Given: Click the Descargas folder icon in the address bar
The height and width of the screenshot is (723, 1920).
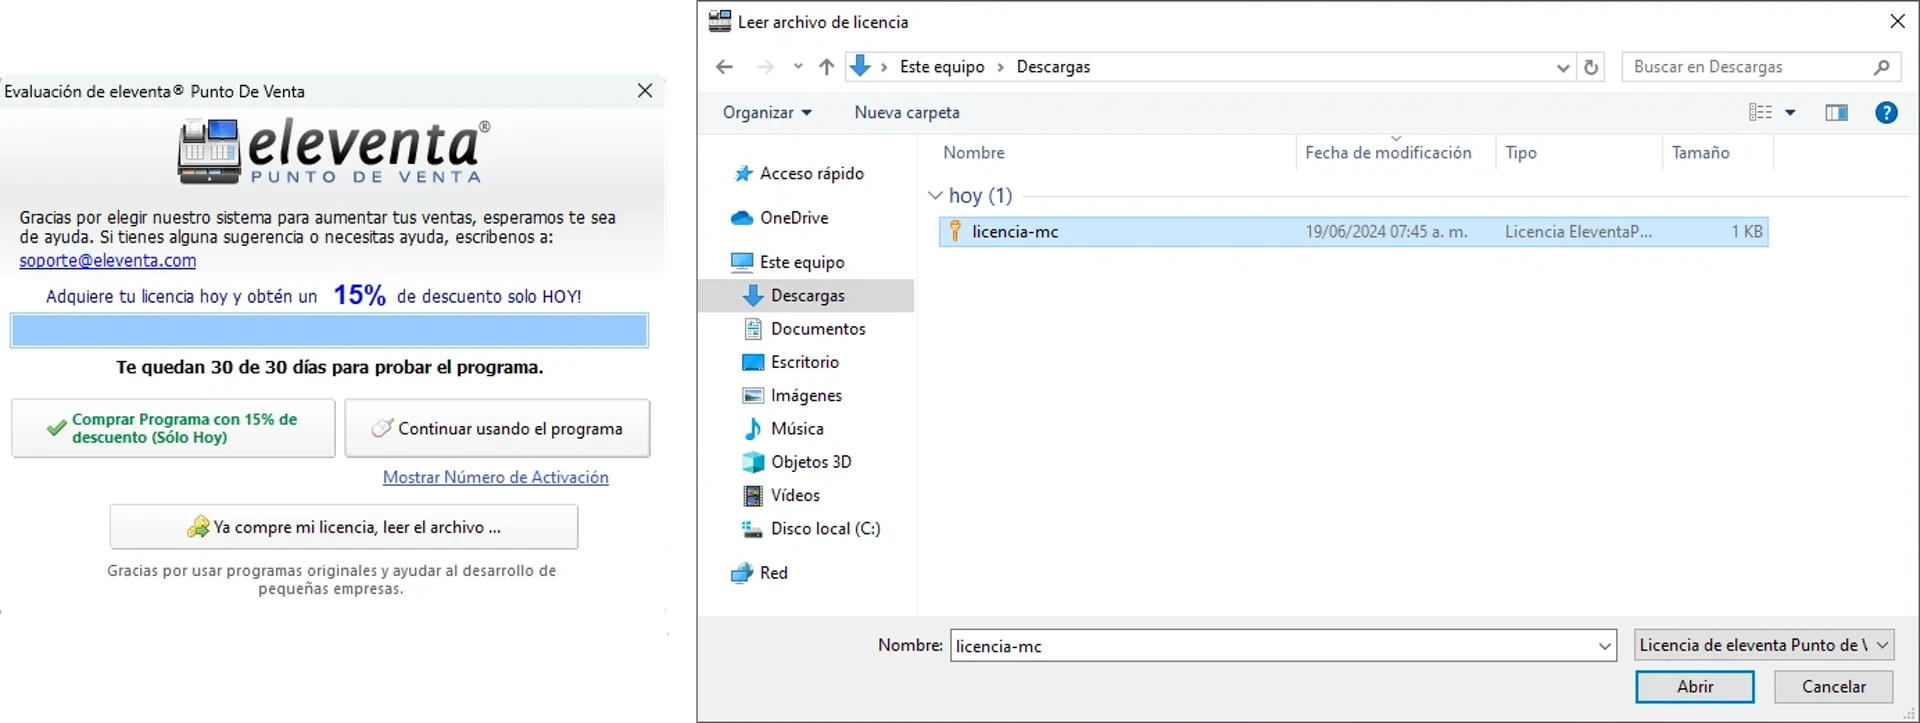Looking at the screenshot, I should (x=860, y=66).
